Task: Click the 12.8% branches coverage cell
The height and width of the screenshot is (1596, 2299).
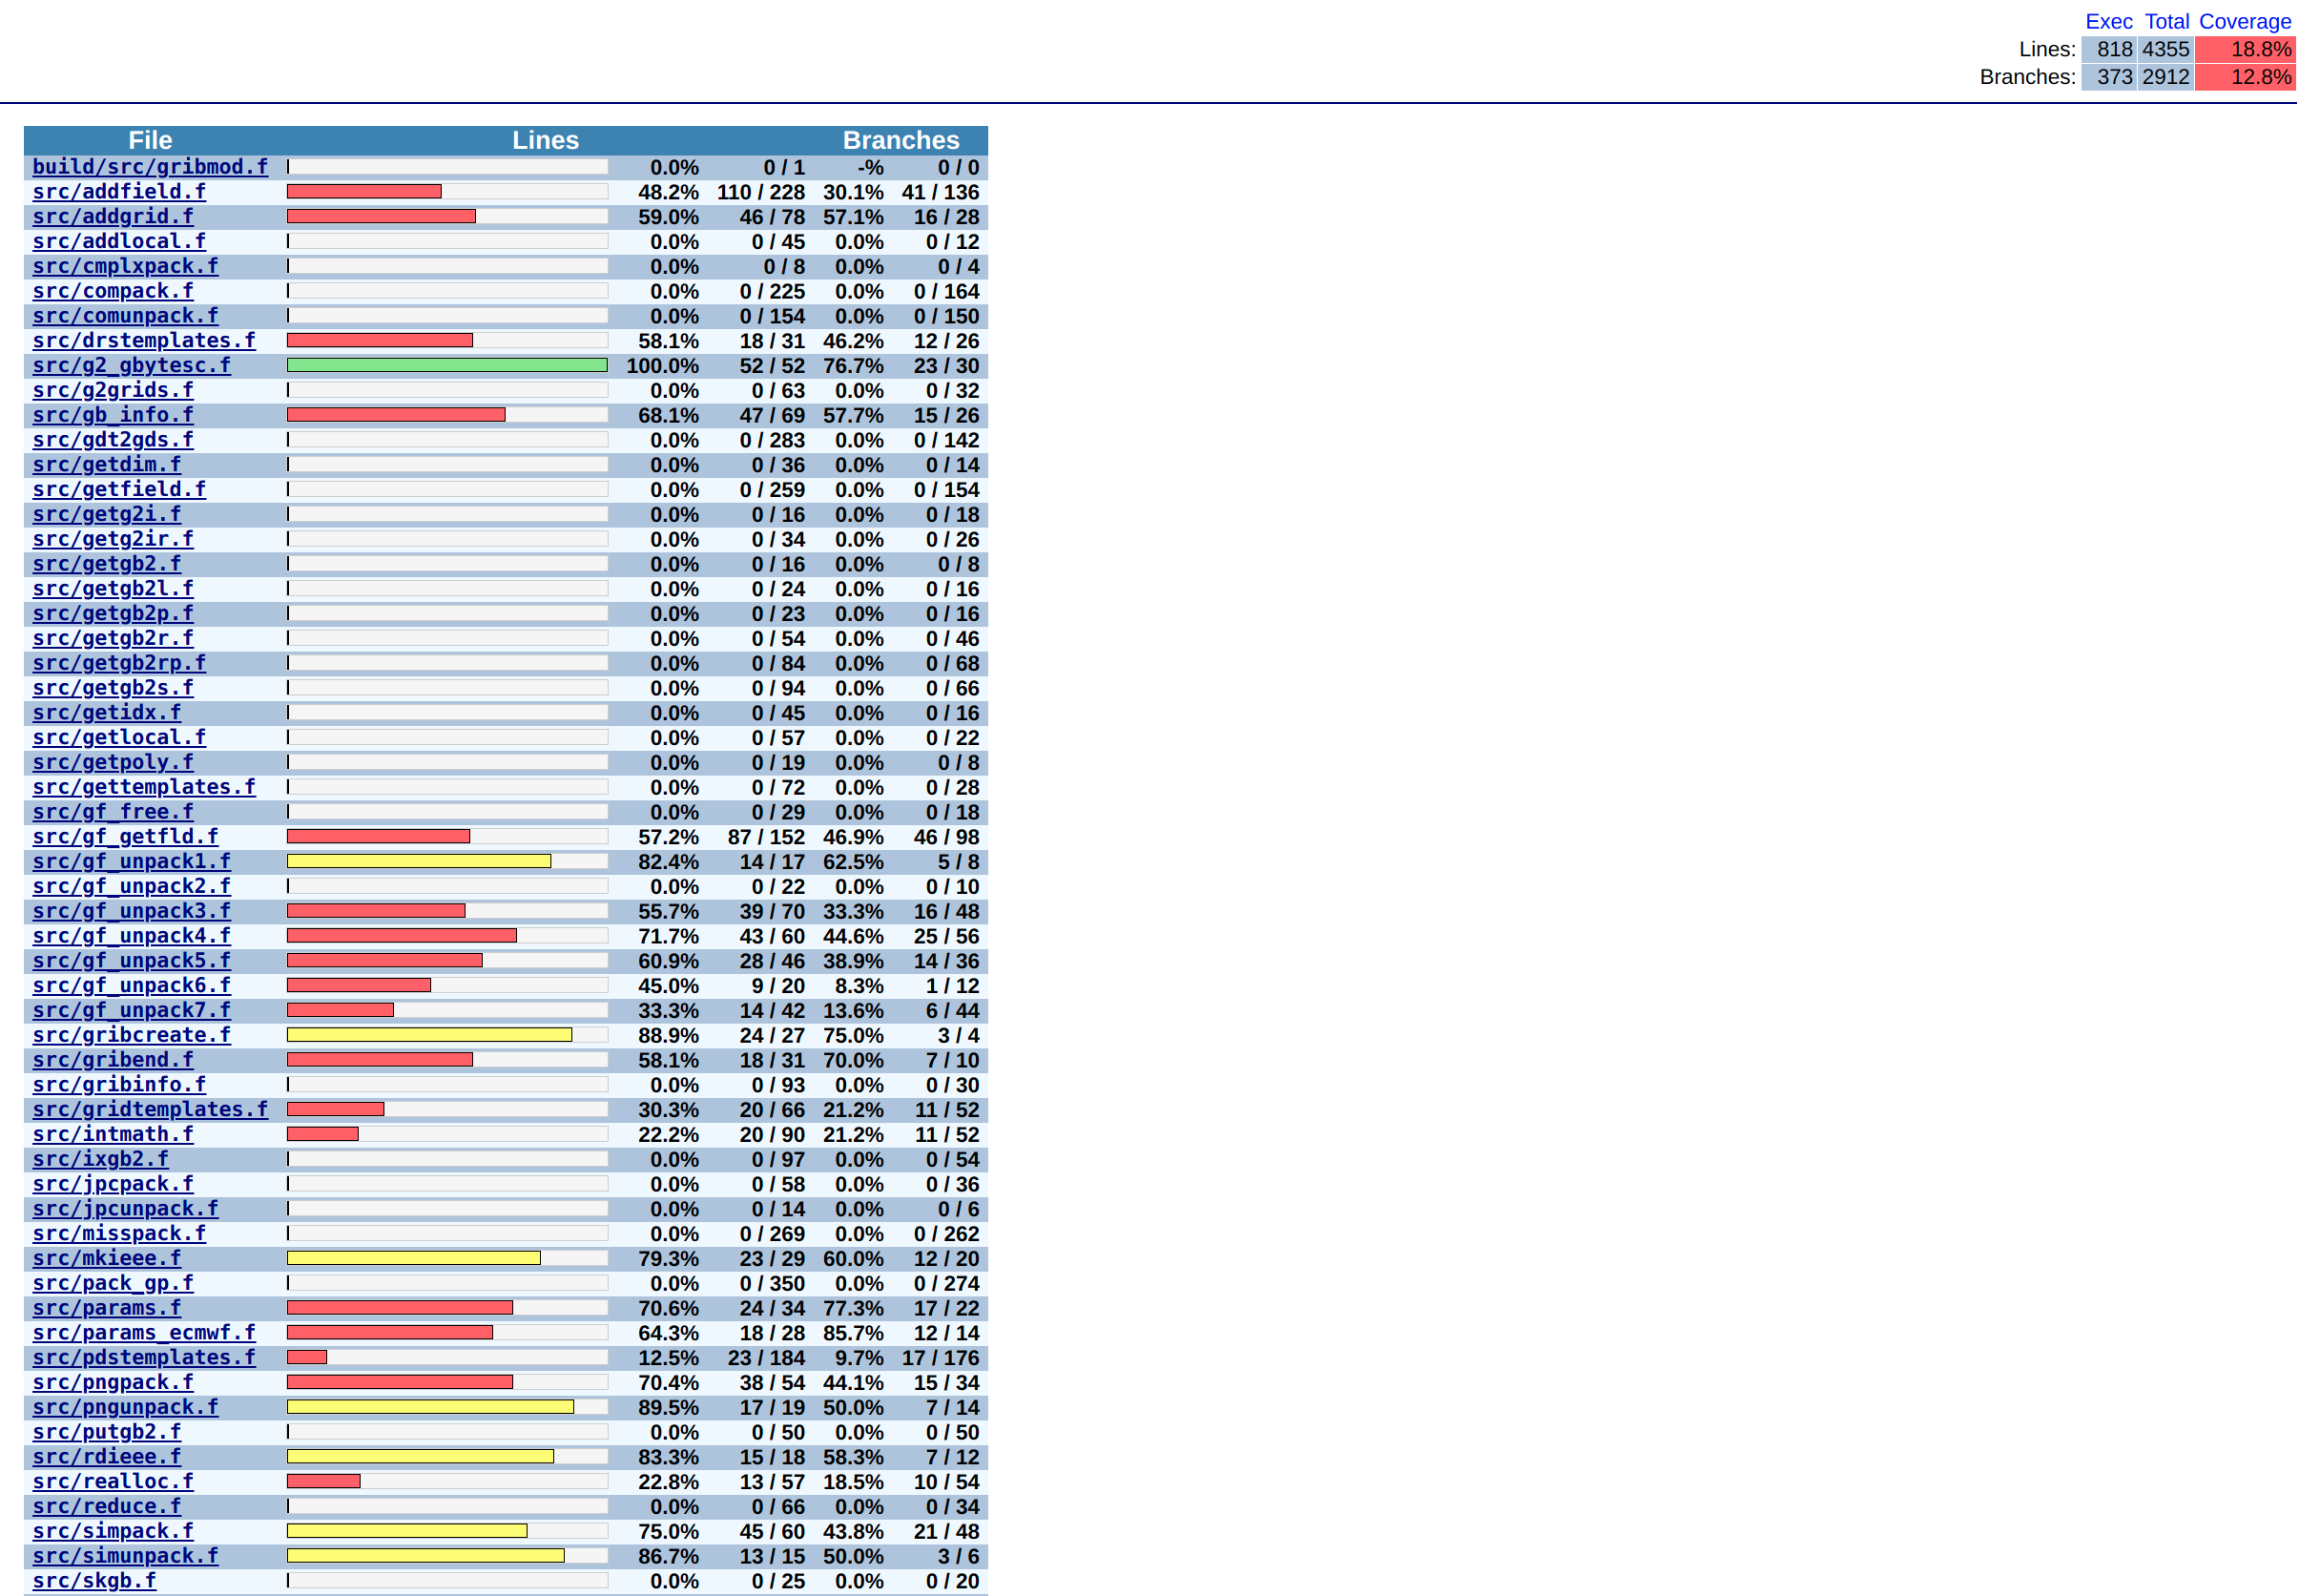Action: 2245,77
